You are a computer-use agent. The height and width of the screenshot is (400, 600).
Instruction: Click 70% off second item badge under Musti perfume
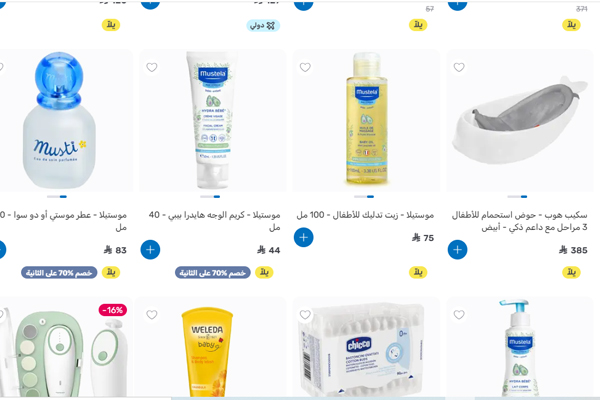(59, 273)
